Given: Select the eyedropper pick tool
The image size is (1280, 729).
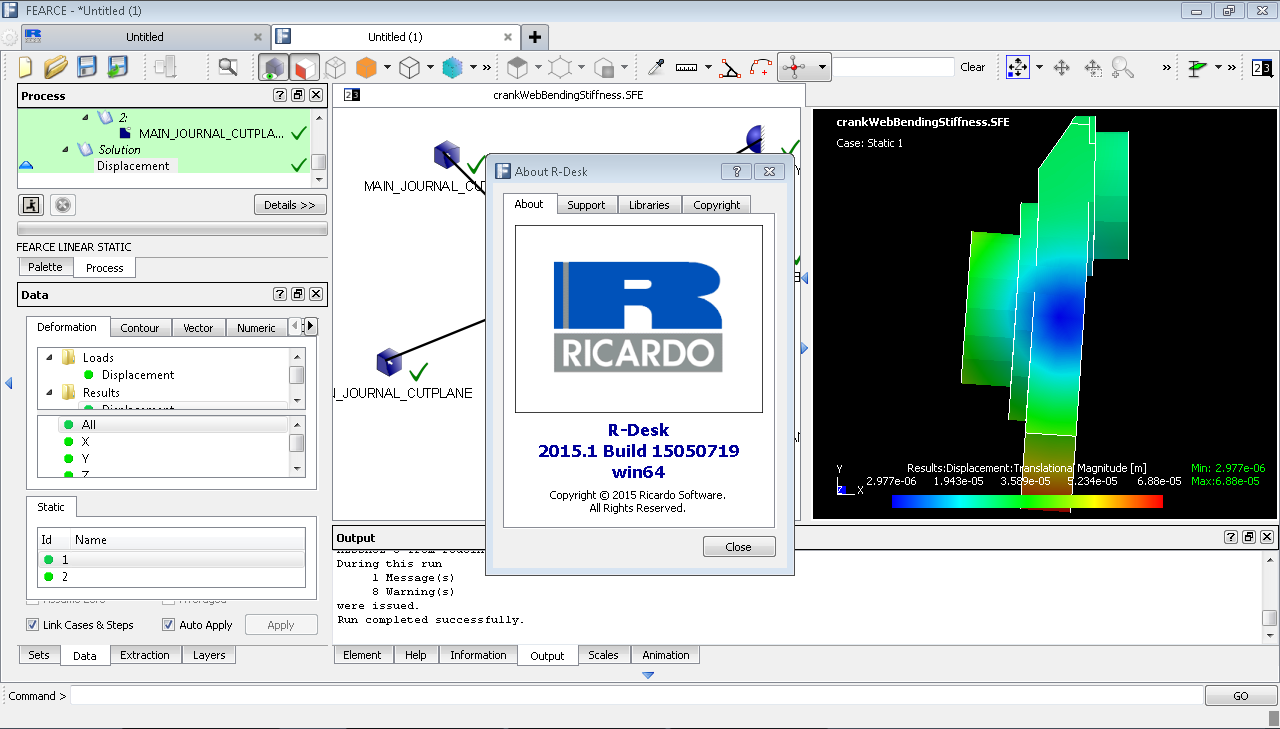Looking at the screenshot, I should coord(656,67).
